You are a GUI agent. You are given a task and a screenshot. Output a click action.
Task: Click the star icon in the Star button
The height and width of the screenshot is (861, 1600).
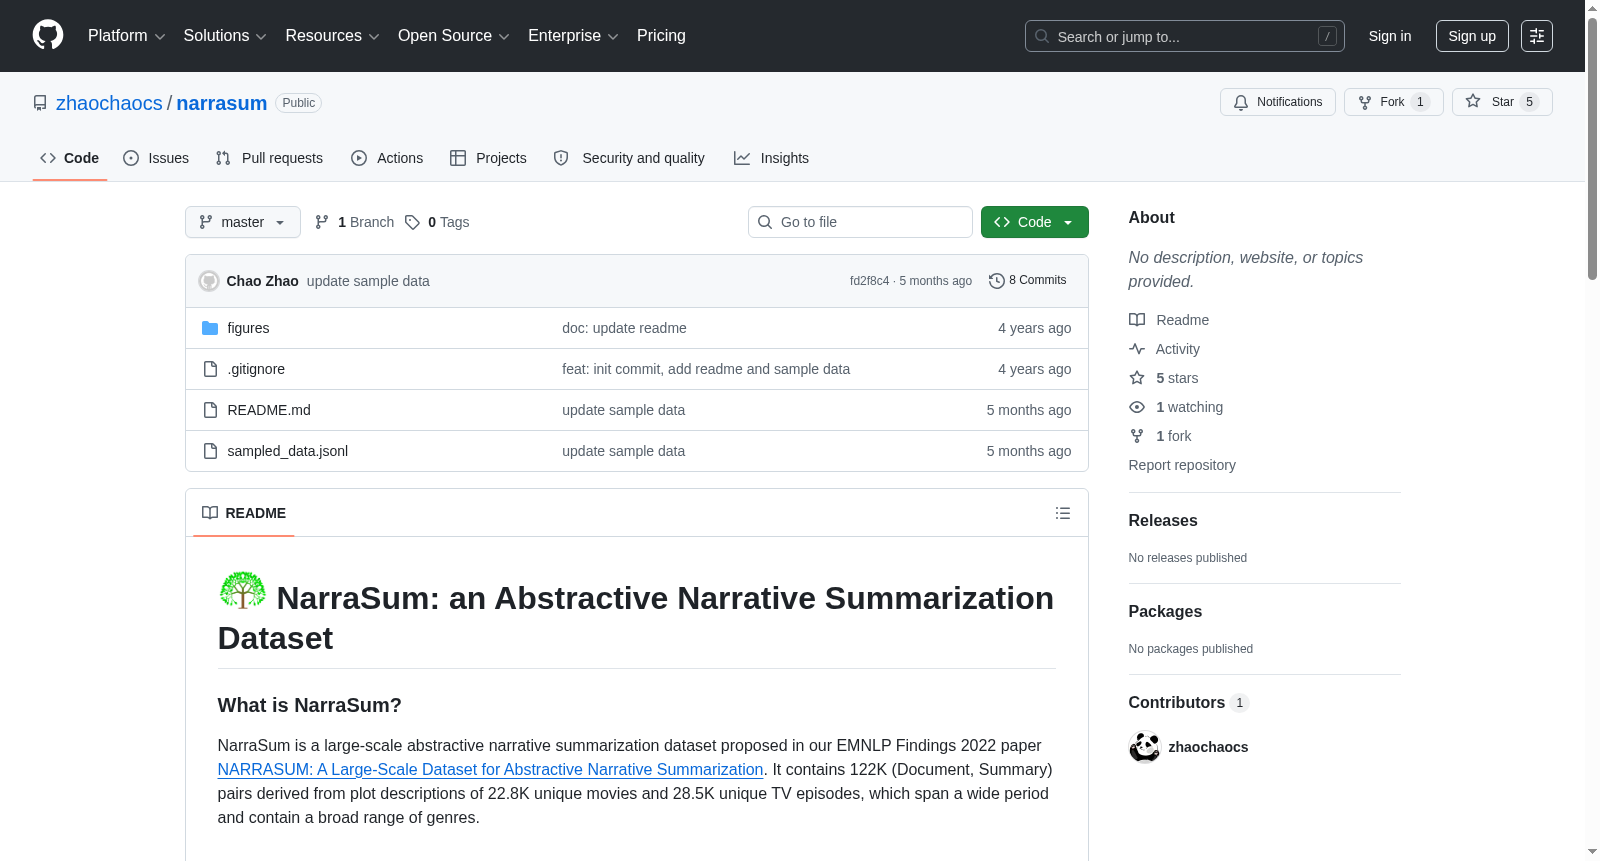pos(1473,101)
